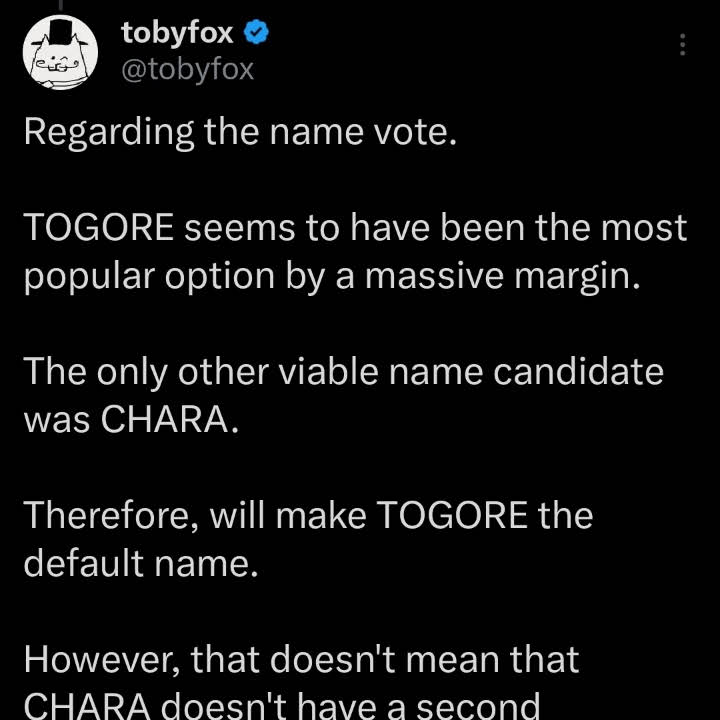Screen dimensions: 720x720
Task: Click the word 'Regarding' opening the tweet
Action: tap(109, 134)
